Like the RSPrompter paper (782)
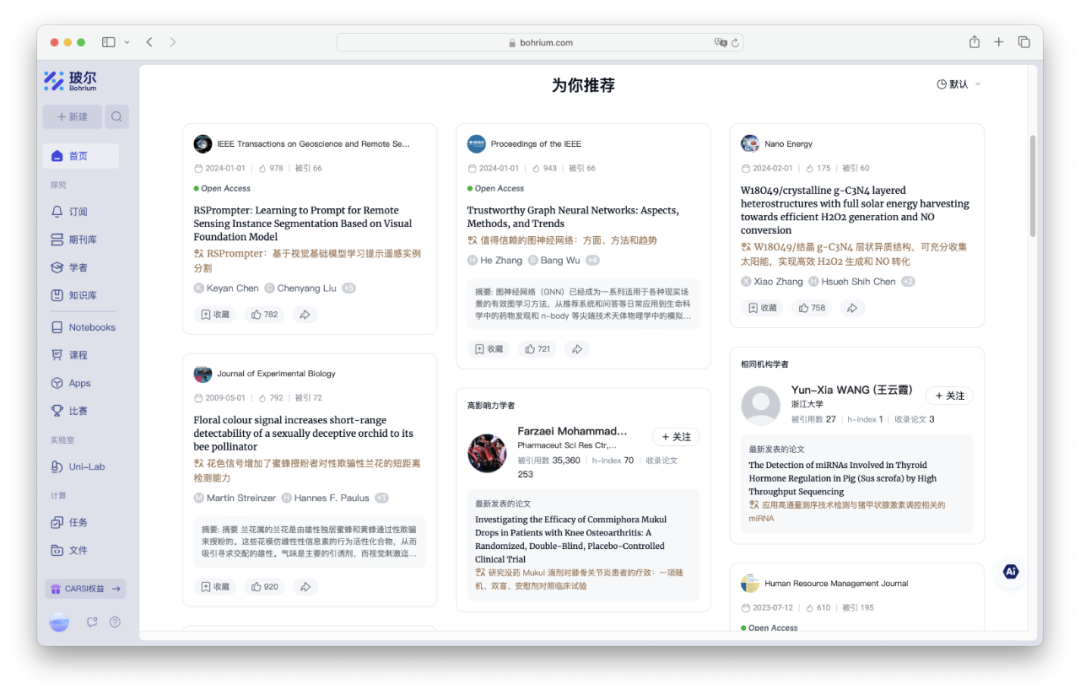 click(x=264, y=315)
